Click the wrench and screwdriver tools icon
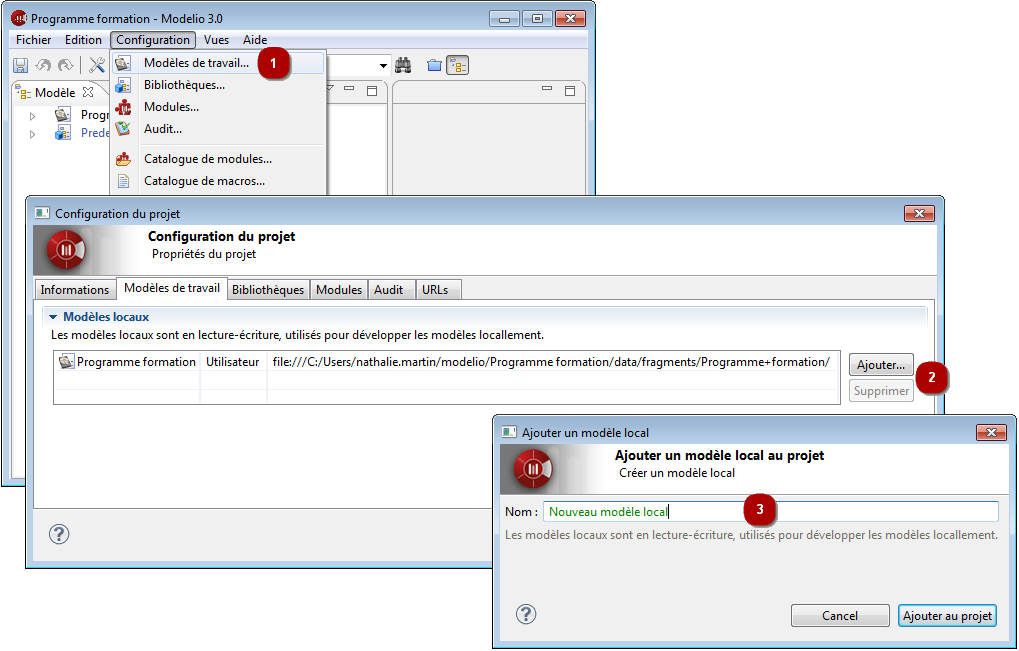1019x651 pixels. [x=97, y=65]
